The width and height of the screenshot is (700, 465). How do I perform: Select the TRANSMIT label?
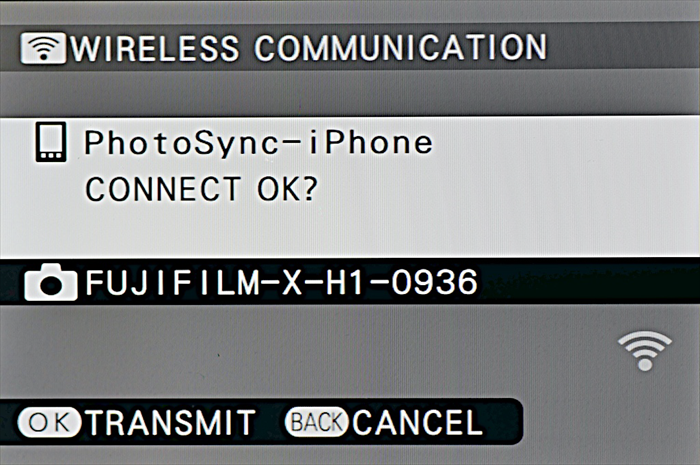171,422
